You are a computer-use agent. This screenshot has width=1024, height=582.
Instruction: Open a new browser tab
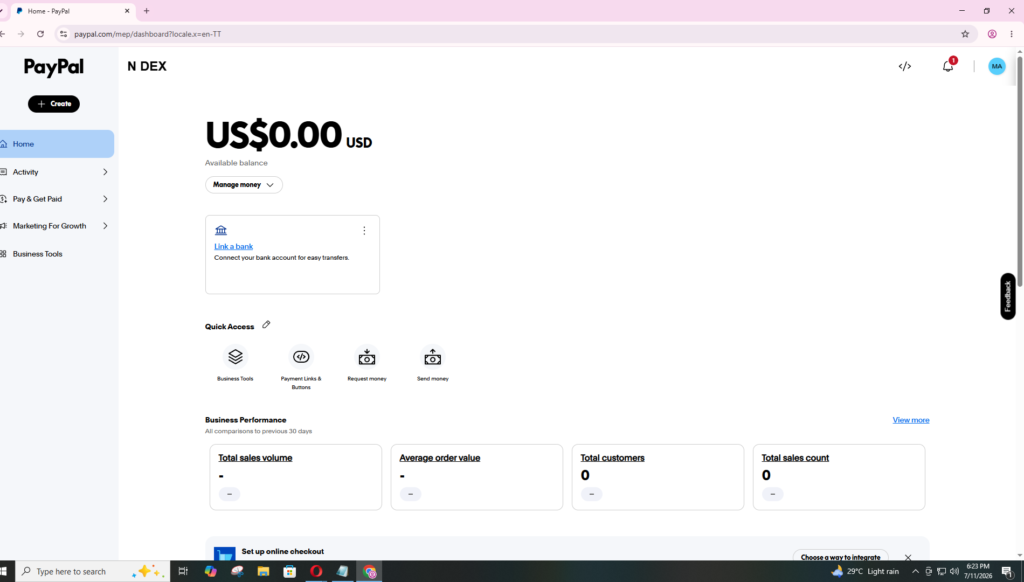[146, 11]
